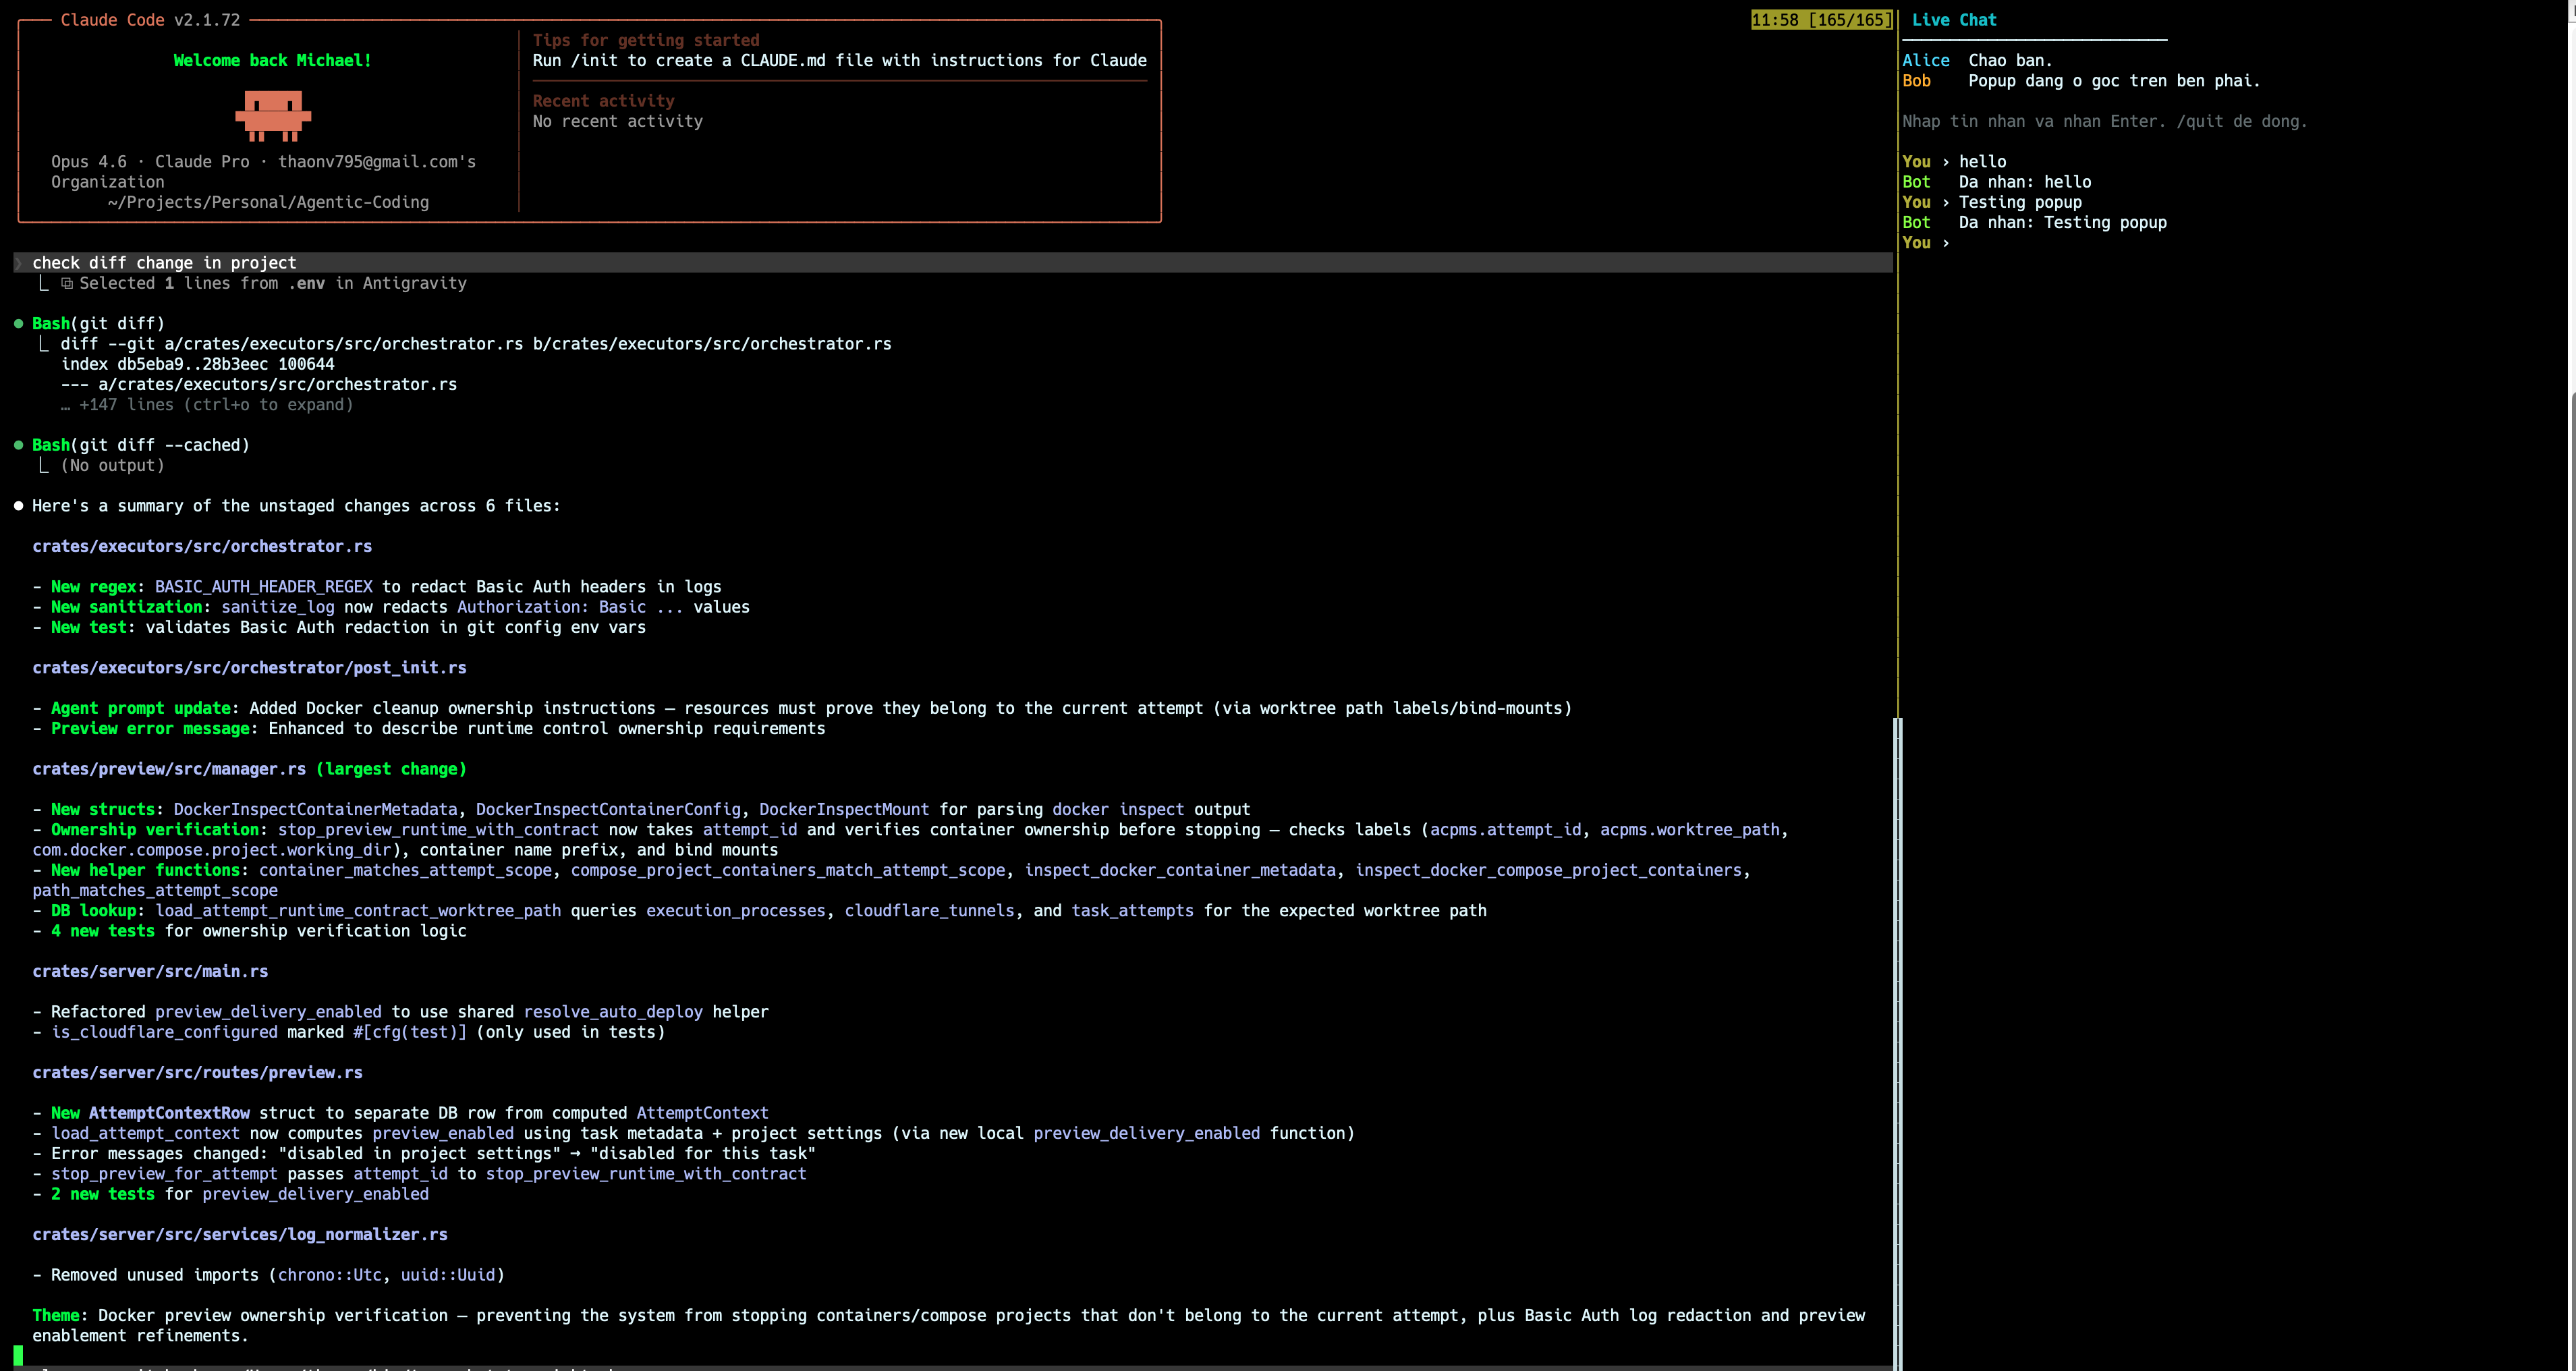Expand the "+147 lines" diff output
Screen dimensions: 2576x1371
(x=216, y=405)
